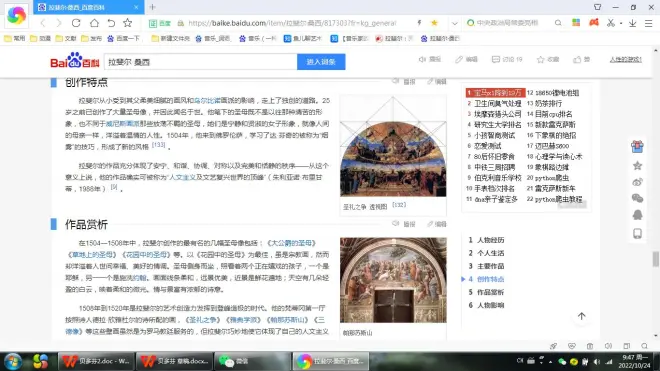
Task: Reload the page with the refresh icon
Action: [x=76, y=23]
